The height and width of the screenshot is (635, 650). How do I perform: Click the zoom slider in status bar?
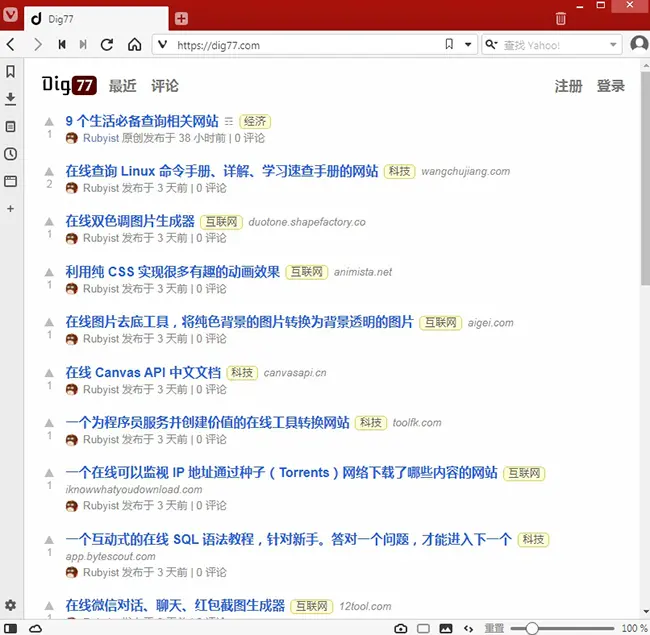pos(562,628)
